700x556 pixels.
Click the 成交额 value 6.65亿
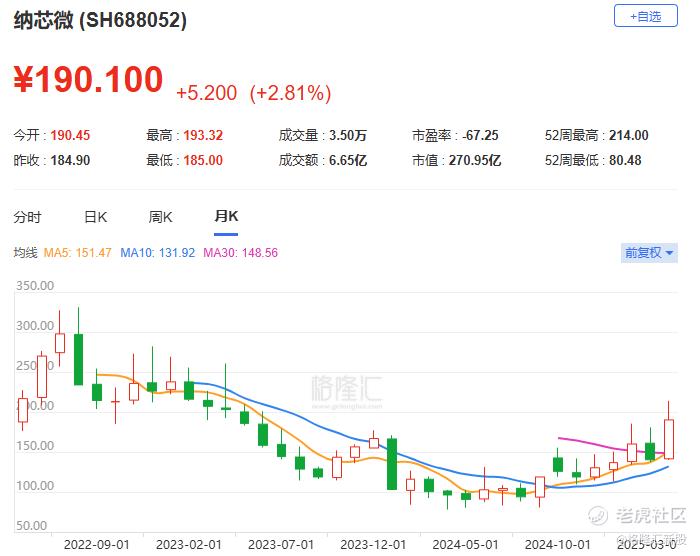[x=348, y=160]
